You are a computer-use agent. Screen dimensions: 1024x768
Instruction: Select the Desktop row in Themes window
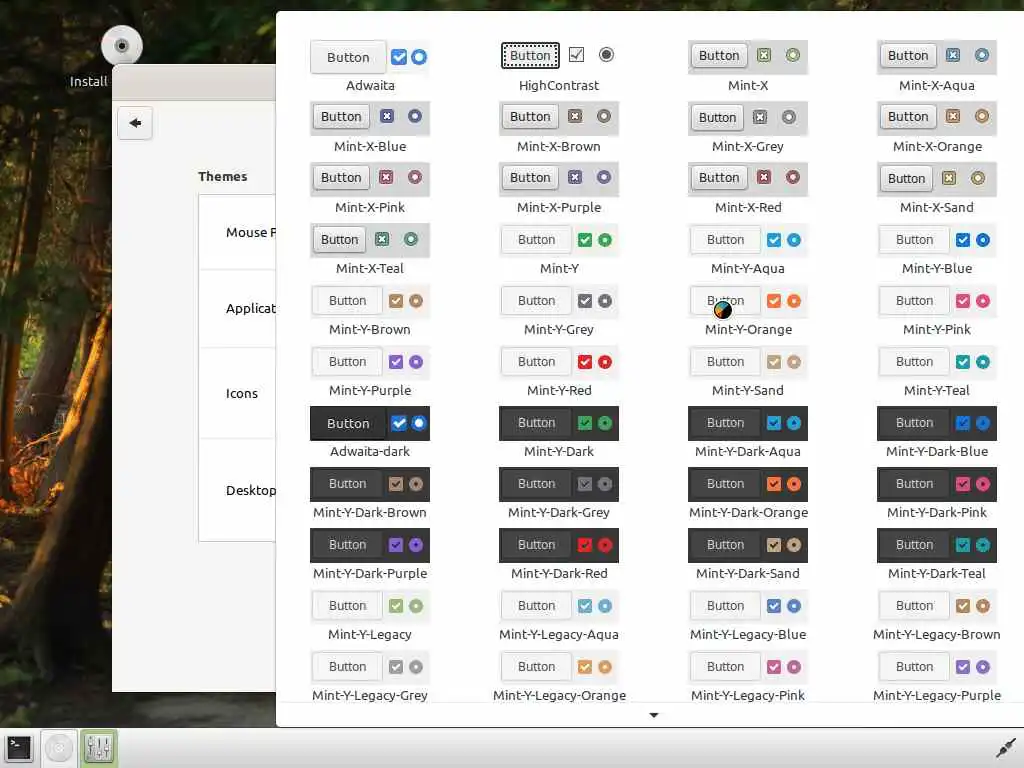click(x=237, y=490)
